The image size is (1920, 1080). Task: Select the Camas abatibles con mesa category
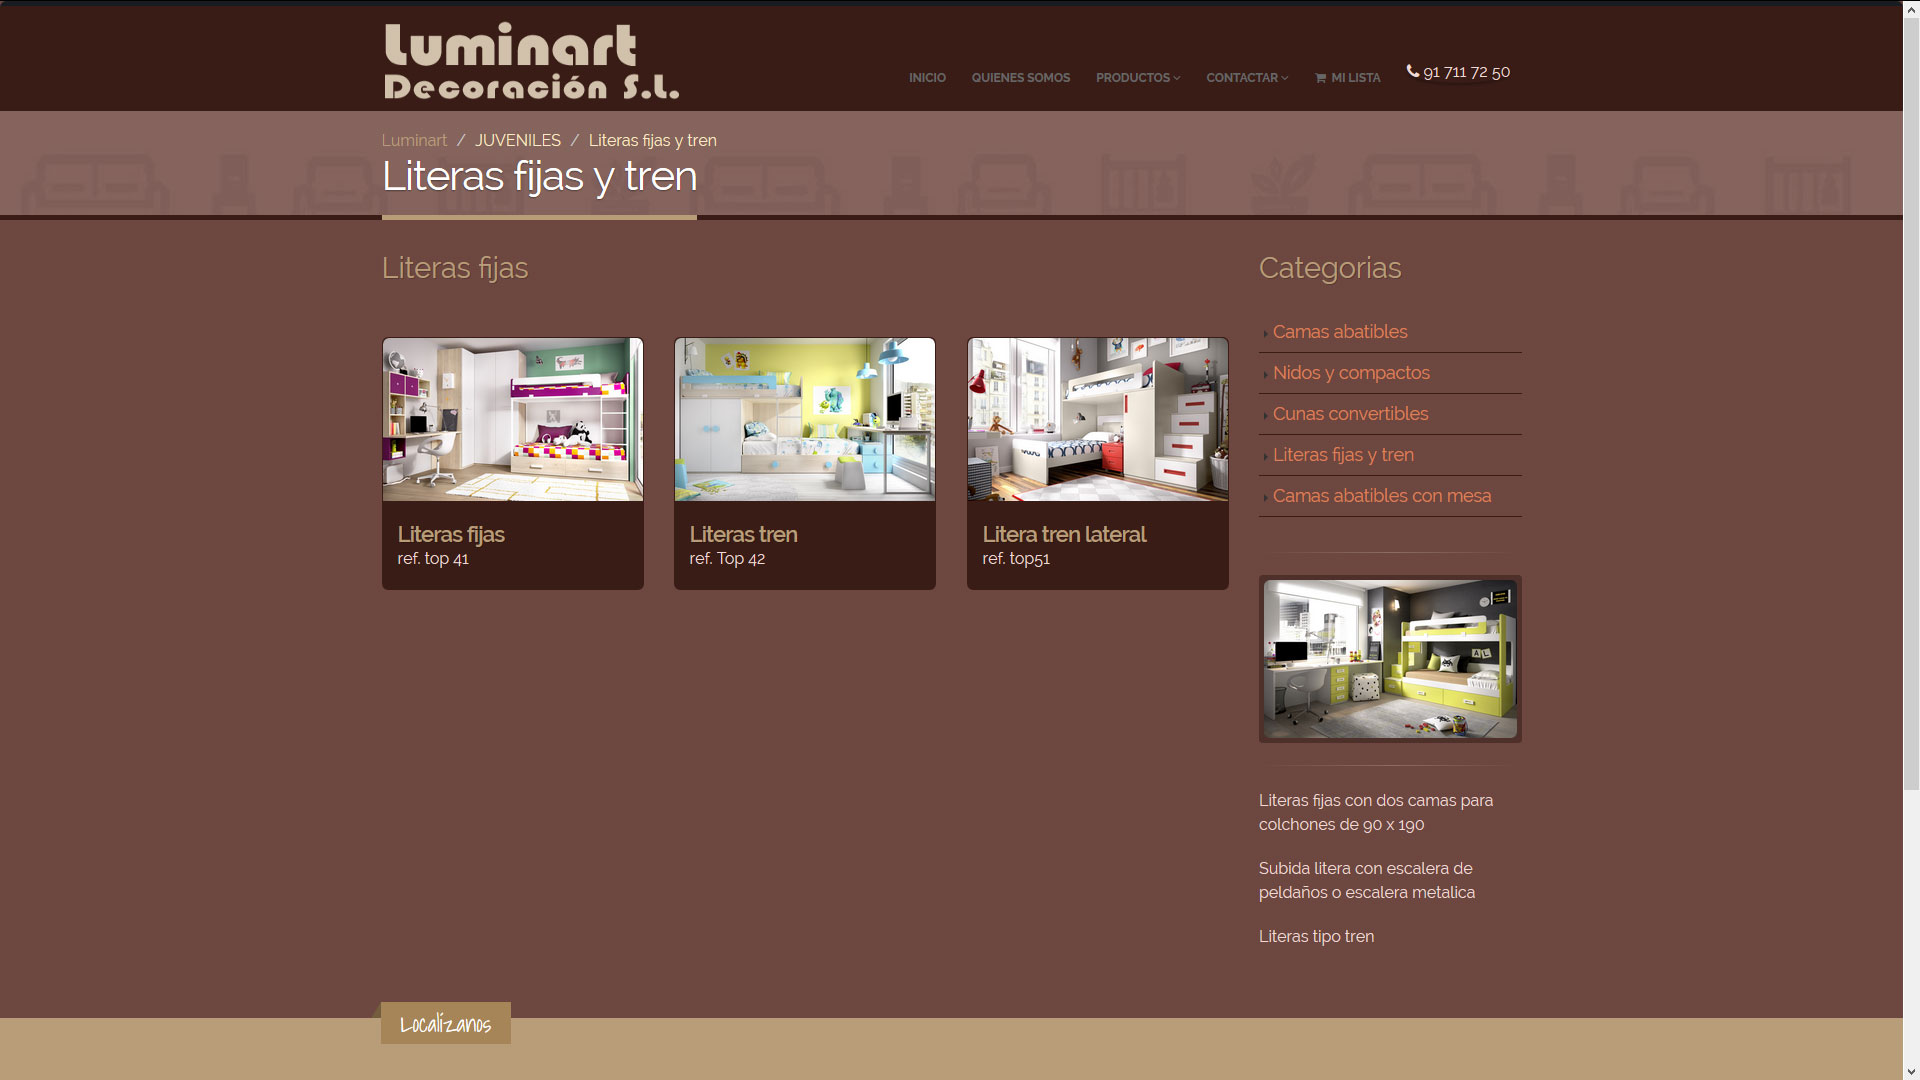[x=1381, y=496]
